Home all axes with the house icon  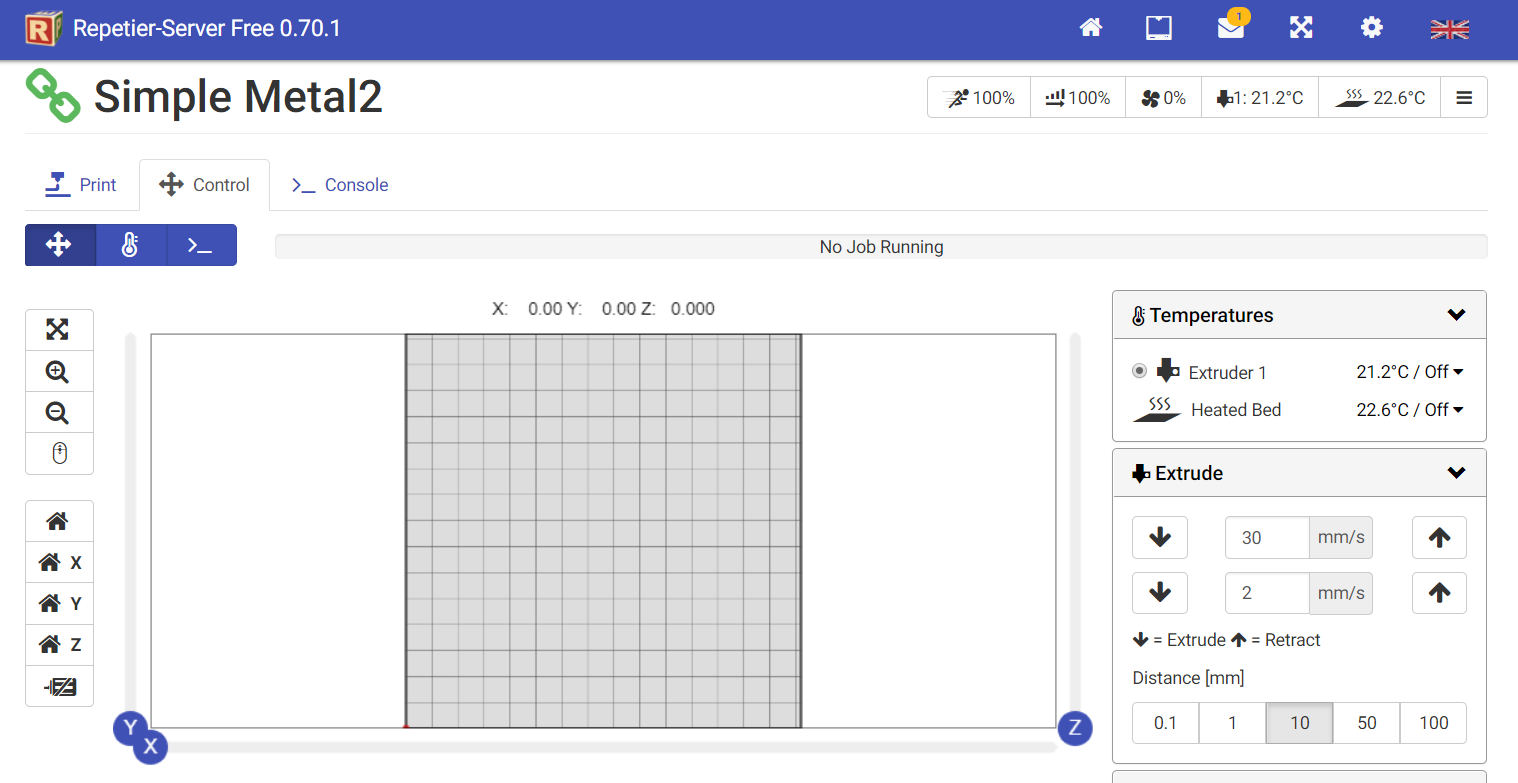click(x=58, y=521)
